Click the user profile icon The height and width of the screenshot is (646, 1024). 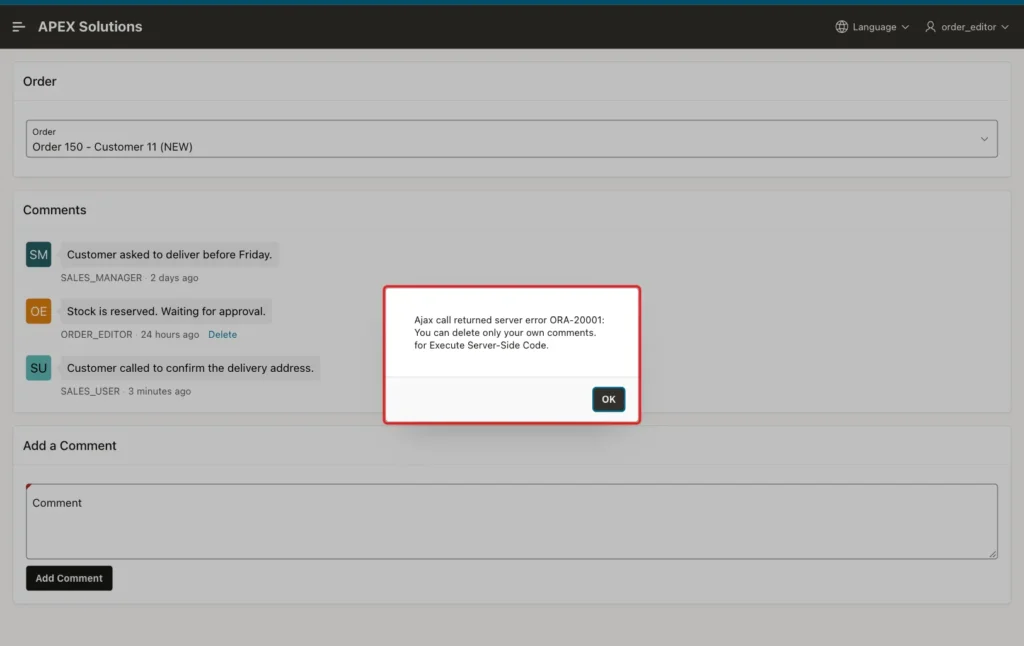930,27
